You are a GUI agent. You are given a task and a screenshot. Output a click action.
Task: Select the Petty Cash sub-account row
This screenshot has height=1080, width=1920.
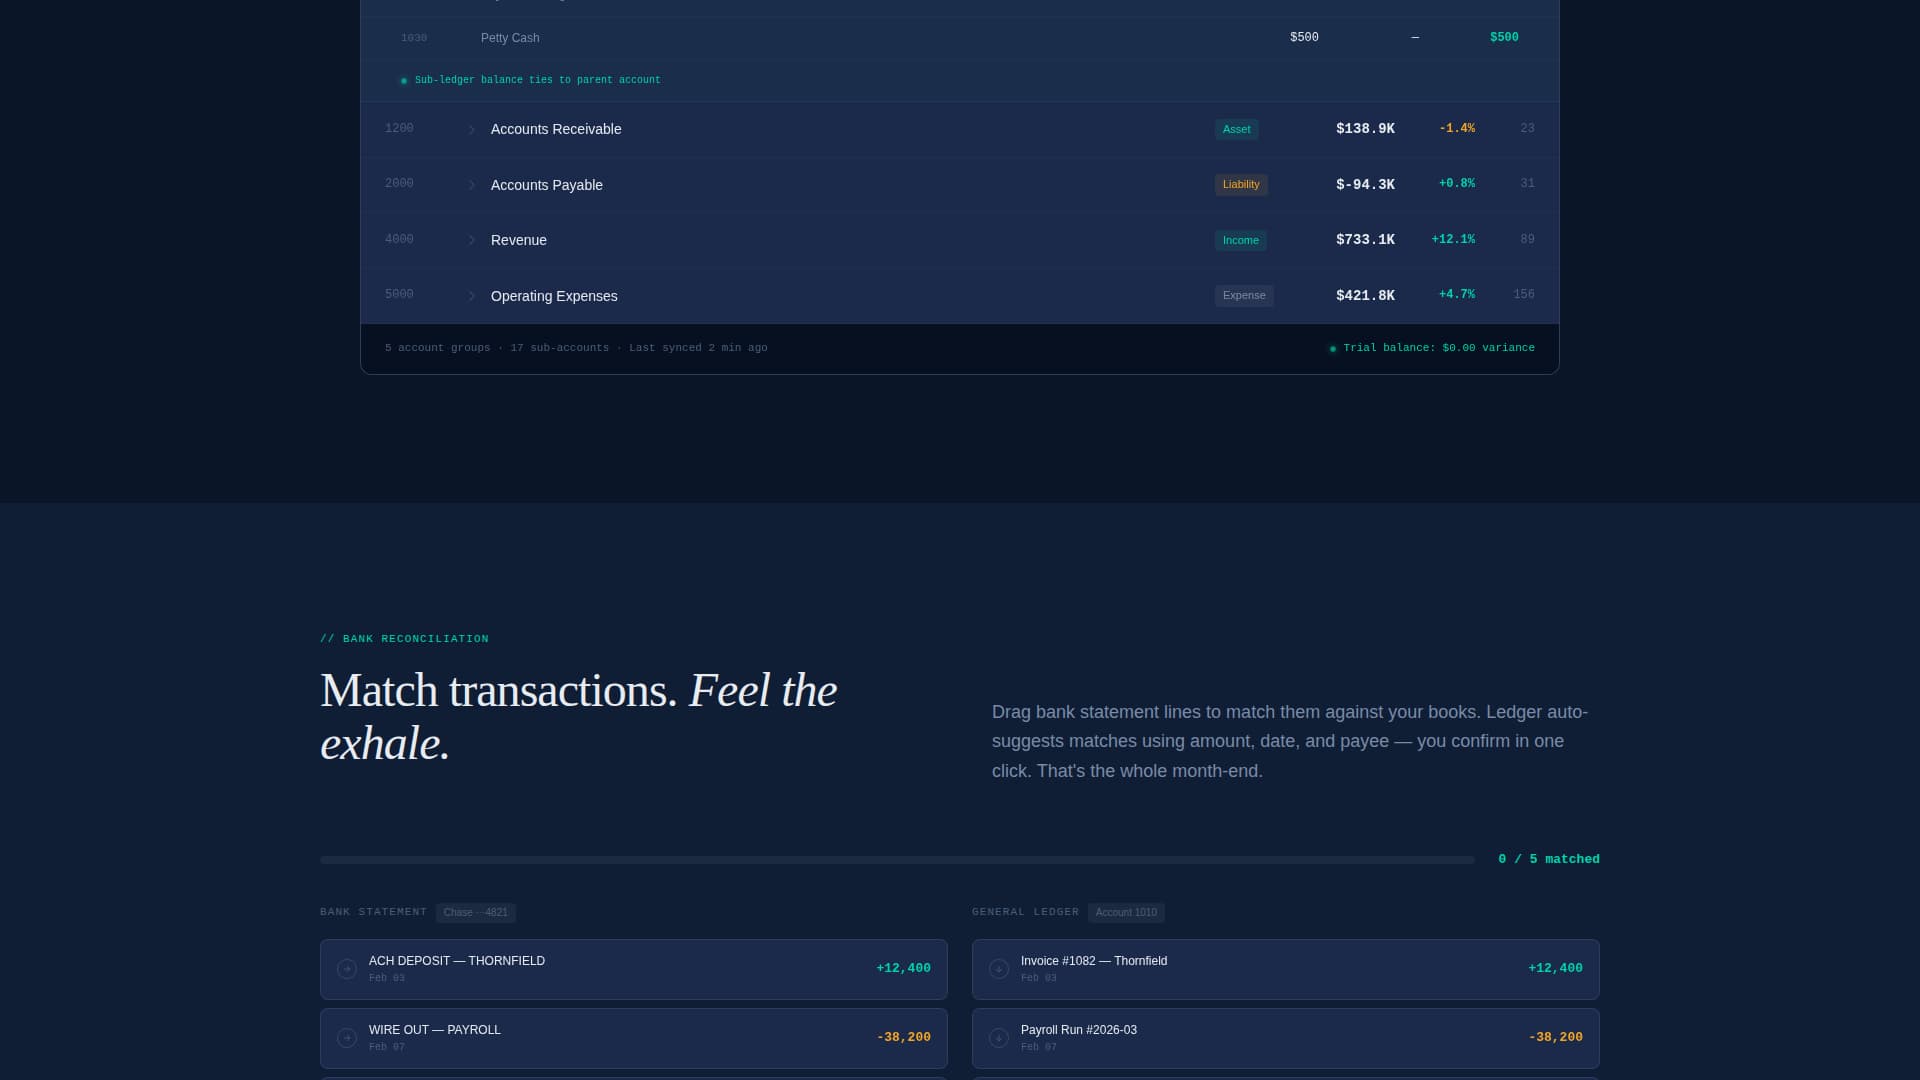(x=510, y=38)
